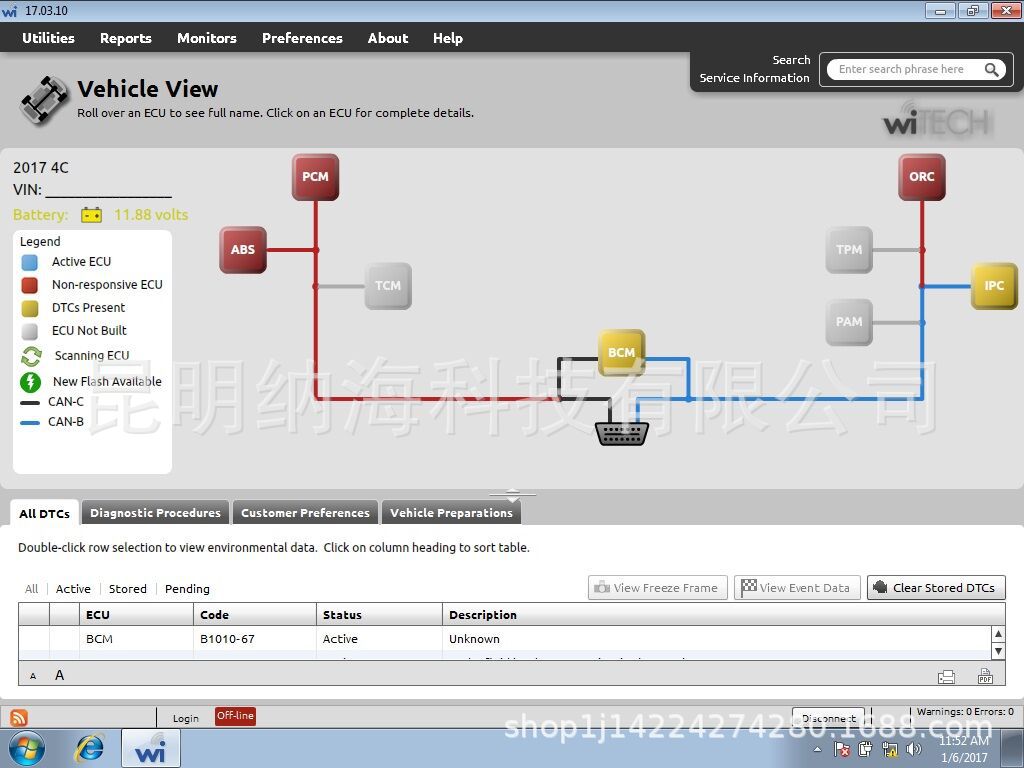Open the PCM ECU node
The height and width of the screenshot is (768, 1024).
[315, 177]
